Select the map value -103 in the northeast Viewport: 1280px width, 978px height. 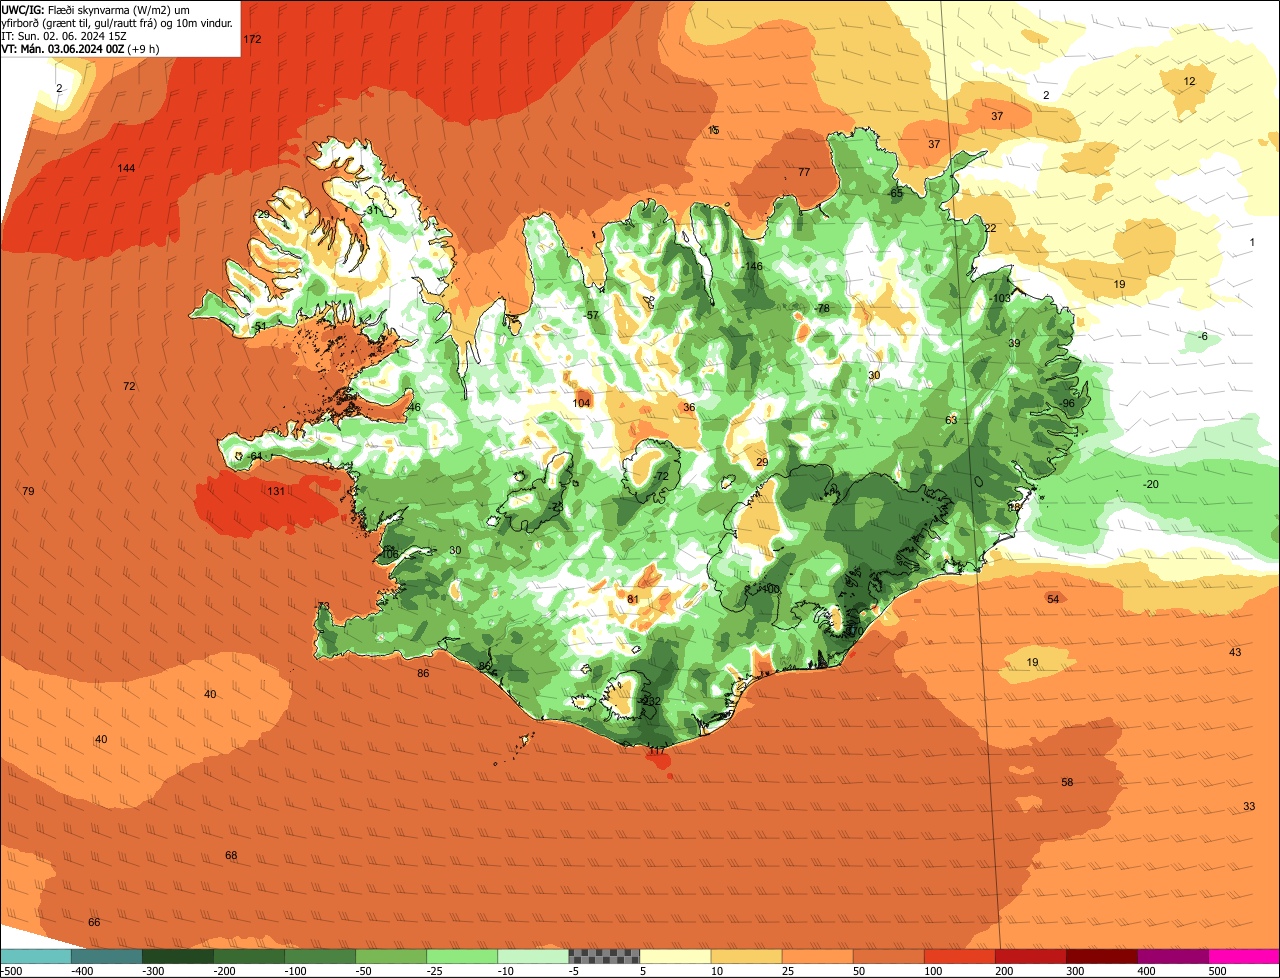tap(1000, 298)
